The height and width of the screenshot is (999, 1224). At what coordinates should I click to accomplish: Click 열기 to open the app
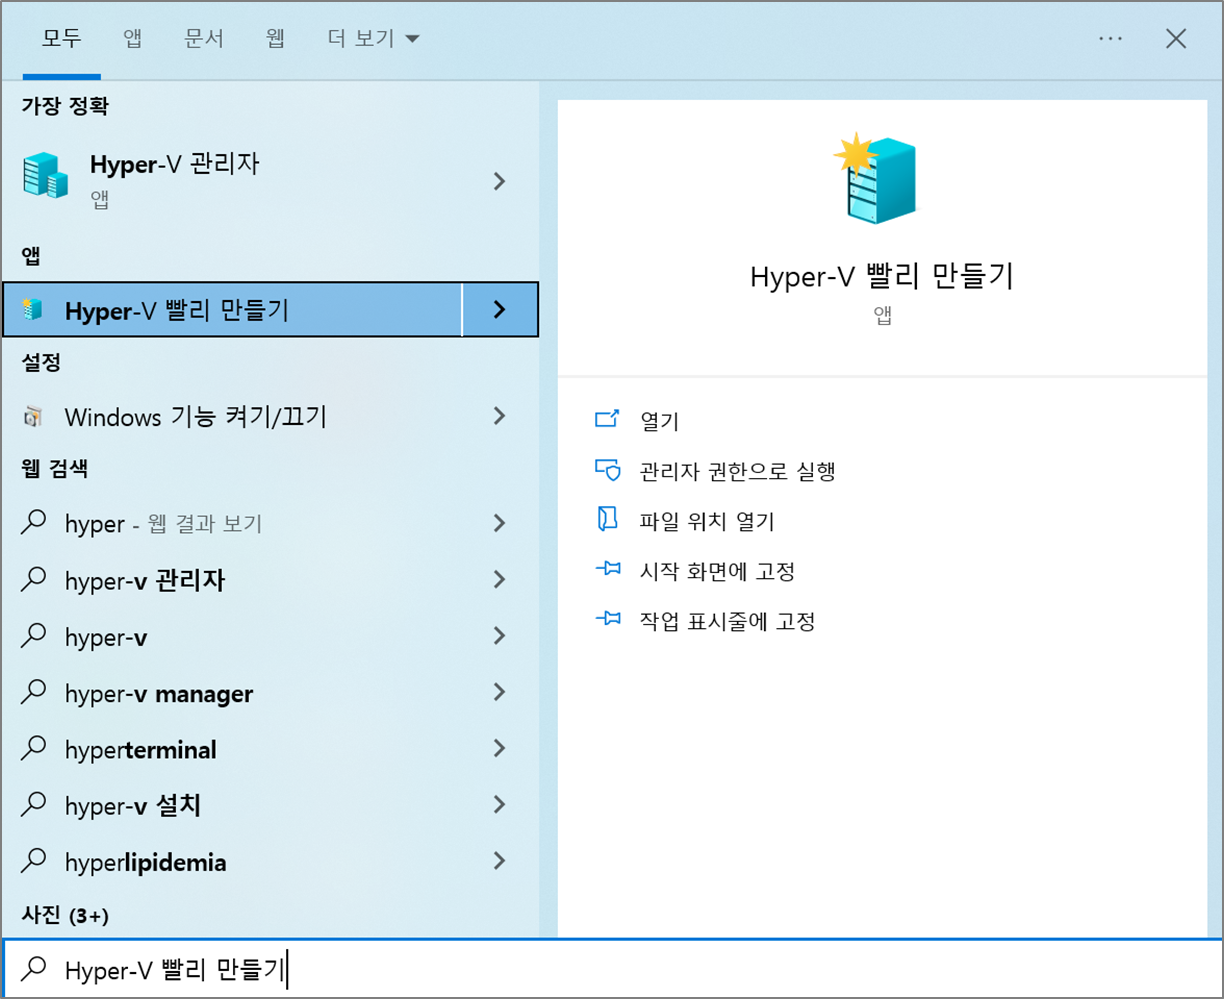659,421
